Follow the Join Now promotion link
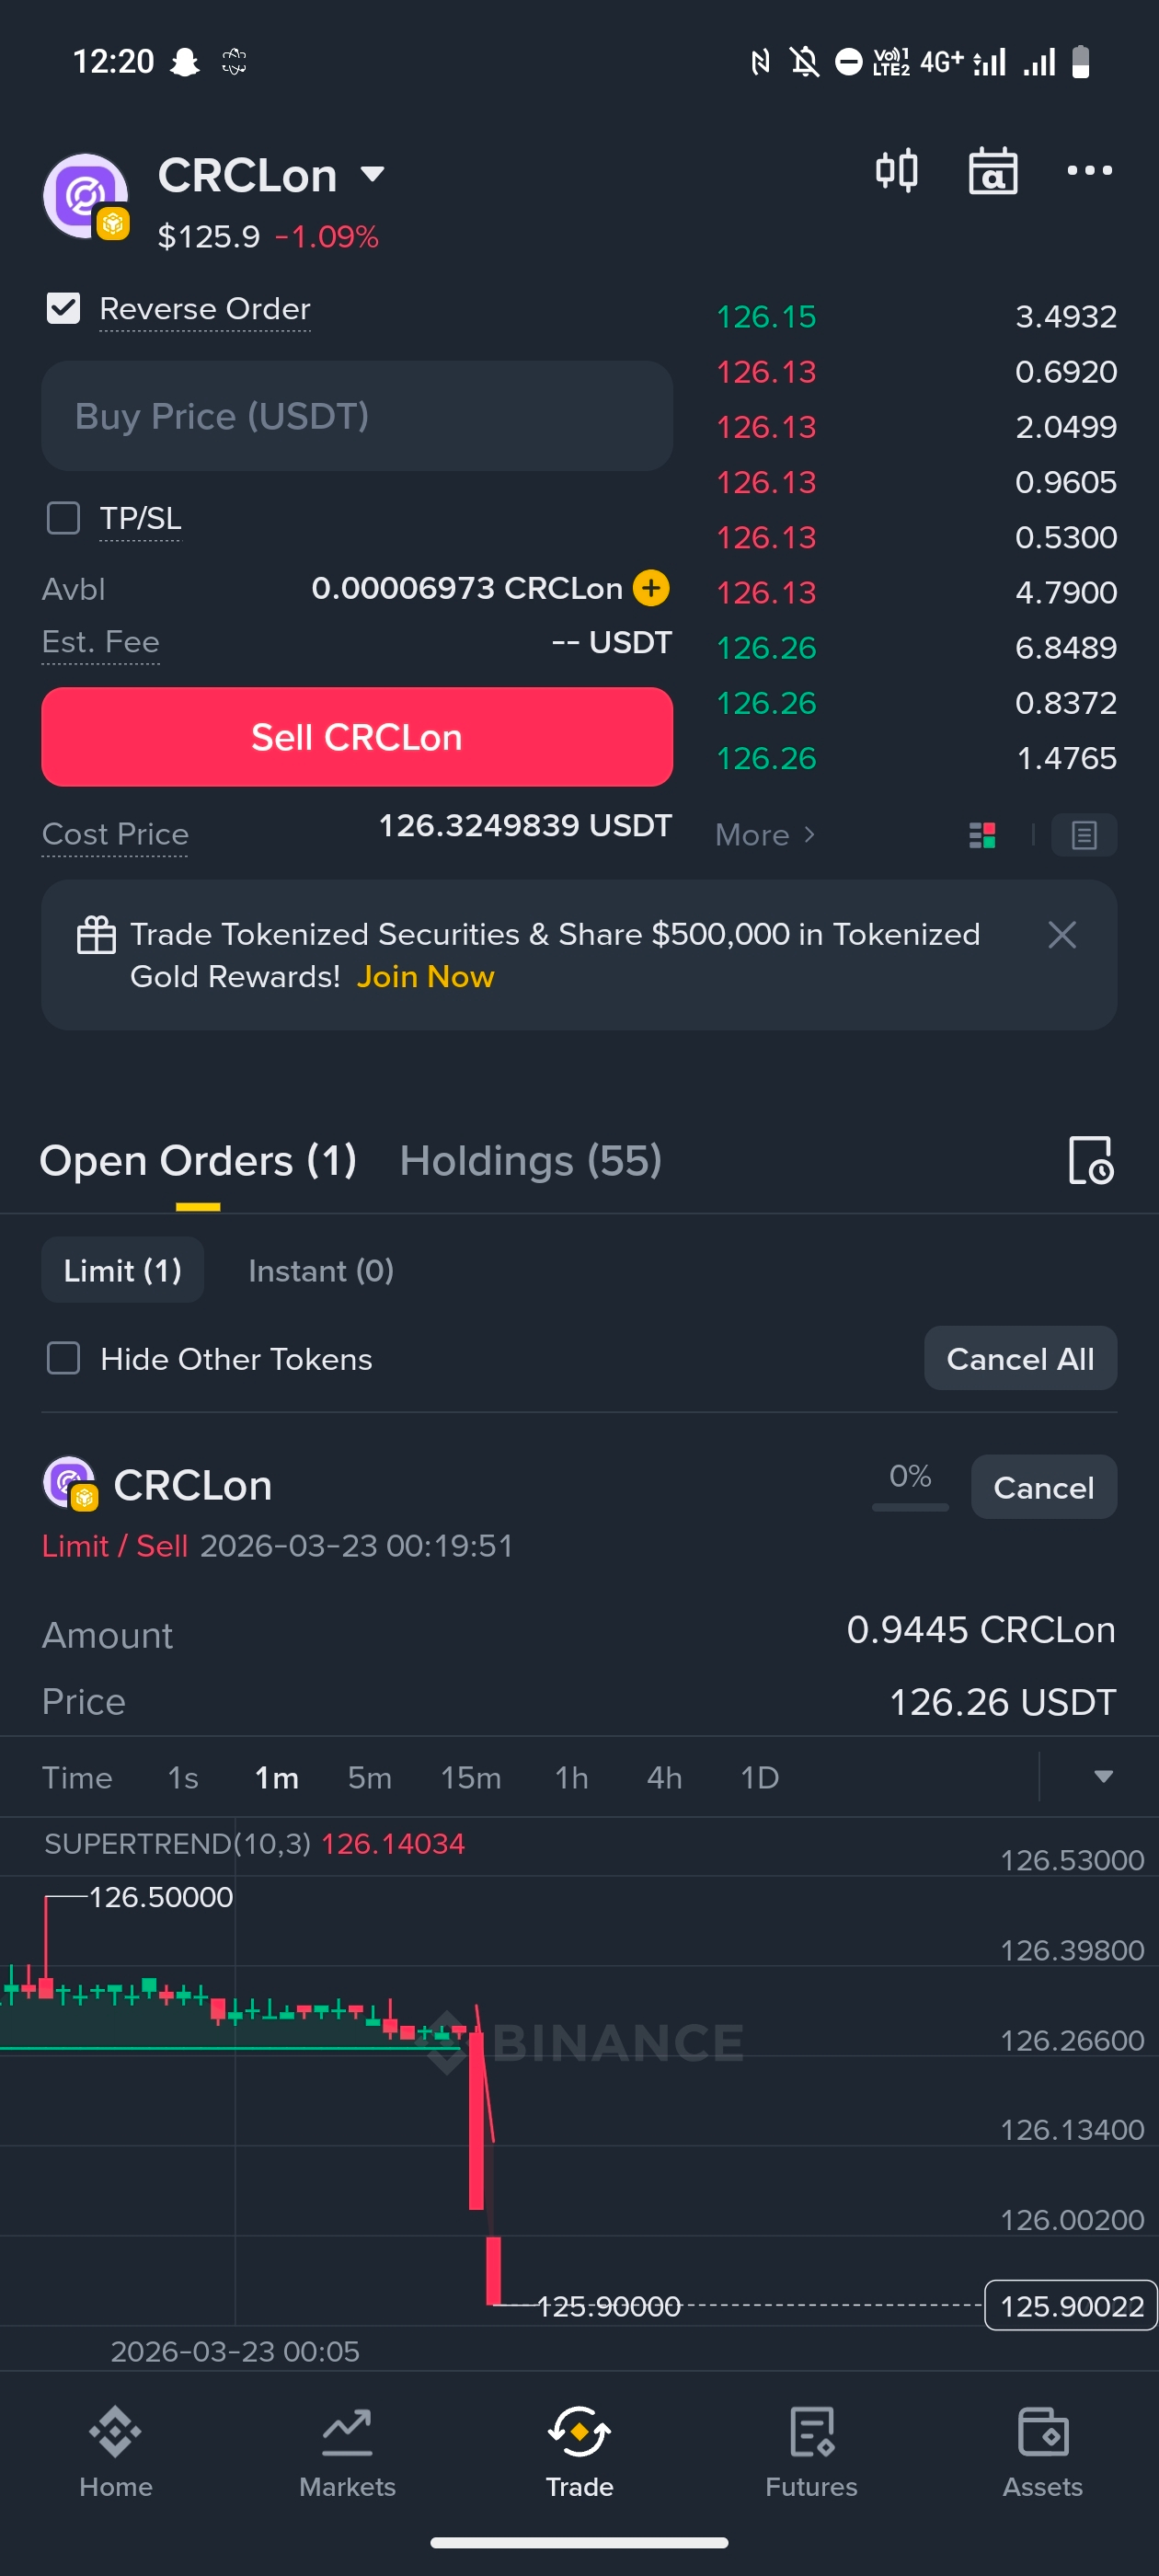 [x=425, y=977]
